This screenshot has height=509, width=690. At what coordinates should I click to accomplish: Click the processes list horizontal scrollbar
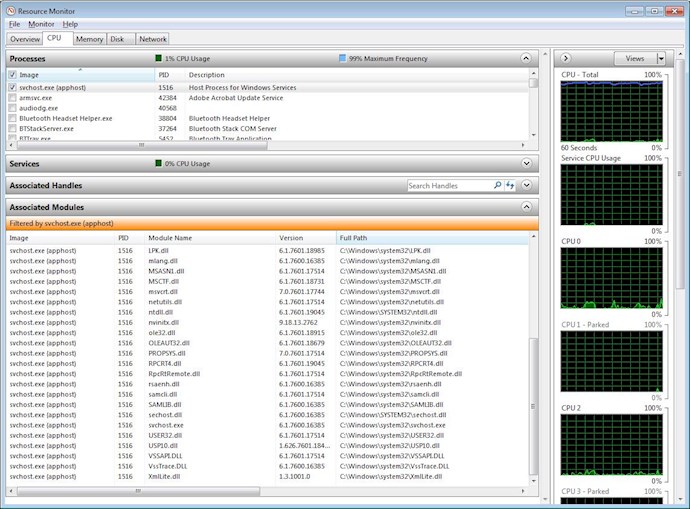point(141,145)
